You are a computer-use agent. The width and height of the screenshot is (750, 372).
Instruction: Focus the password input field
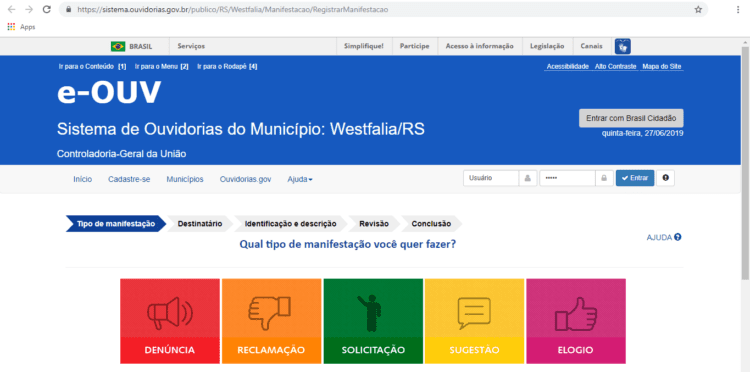[x=567, y=178]
